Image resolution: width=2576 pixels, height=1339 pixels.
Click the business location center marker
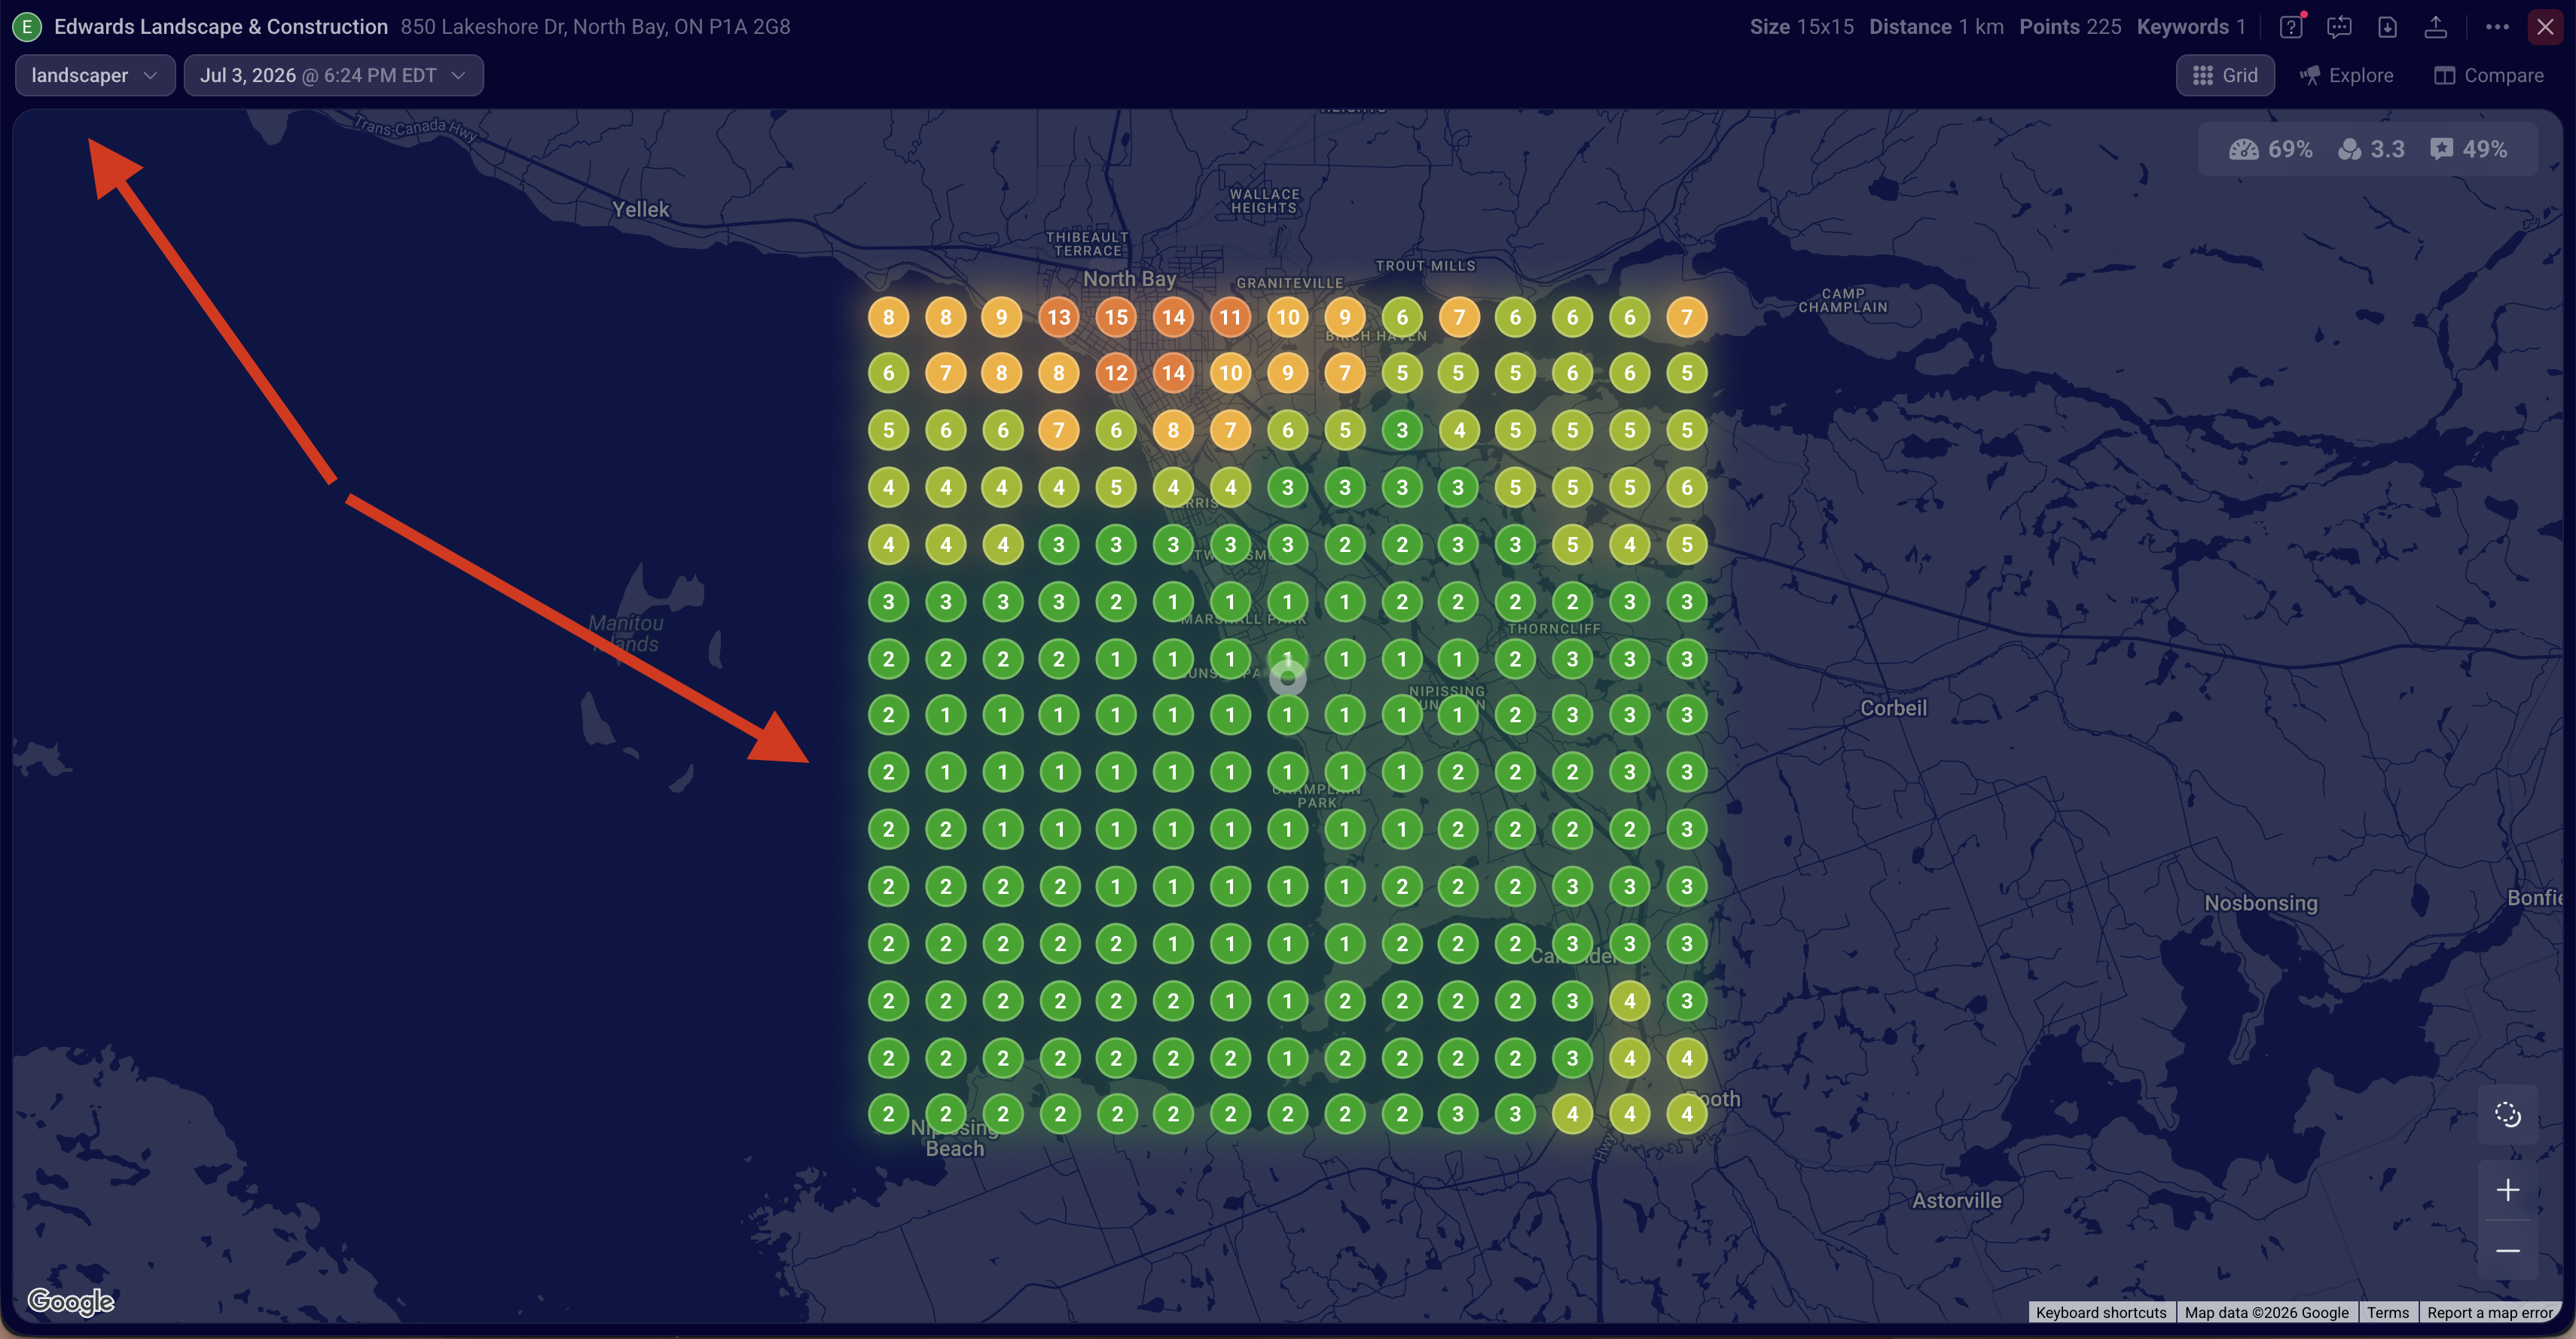coord(1288,678)
